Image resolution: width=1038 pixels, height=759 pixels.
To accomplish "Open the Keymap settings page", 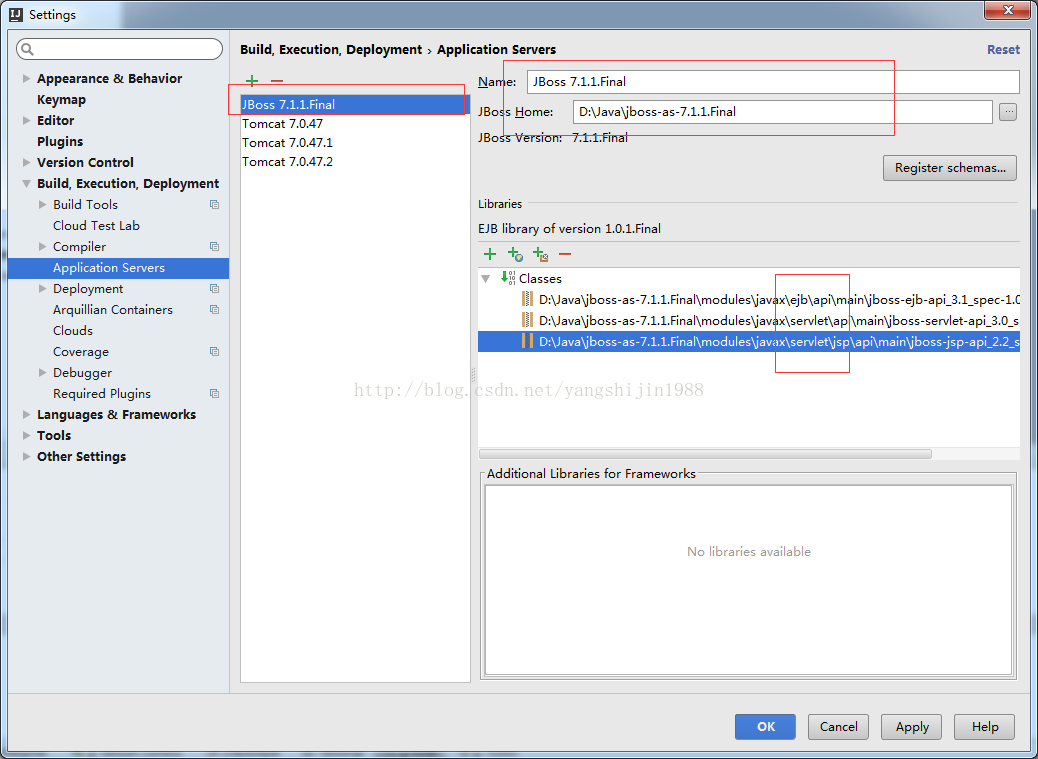I will (62, 99).
